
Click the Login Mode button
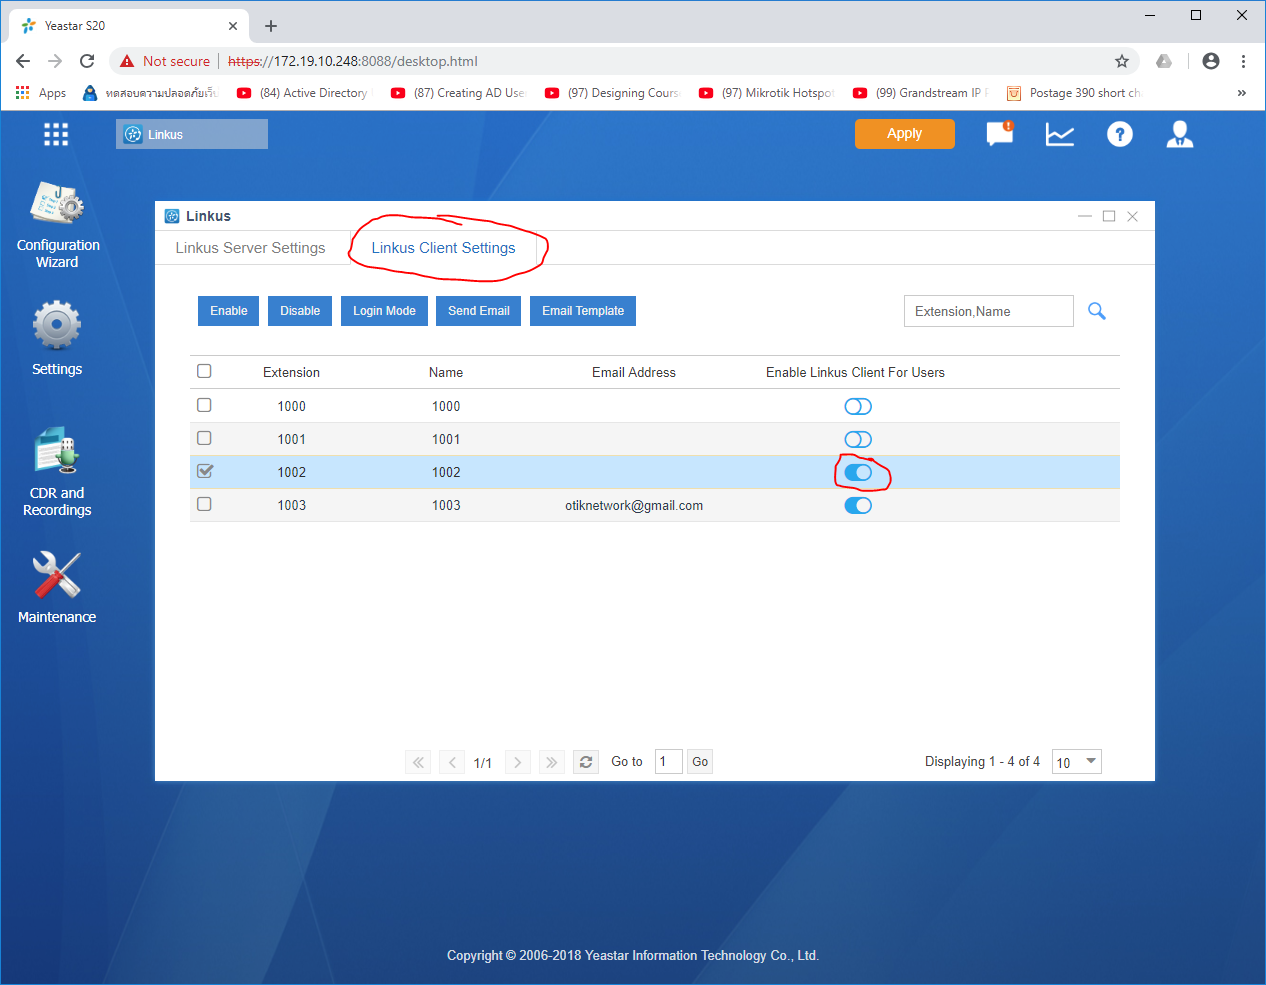(384, 311)
